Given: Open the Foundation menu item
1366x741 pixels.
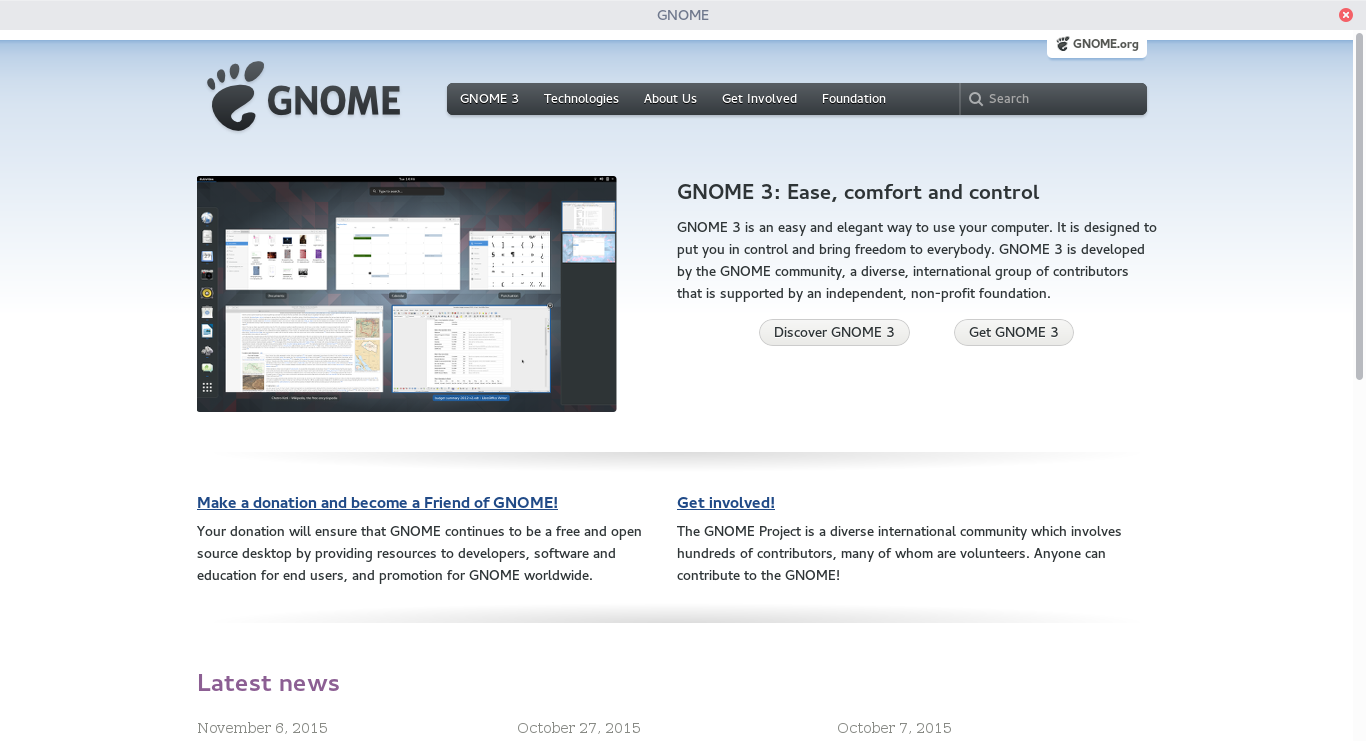Looking at the screenshot, I should (x=854, y=99).
